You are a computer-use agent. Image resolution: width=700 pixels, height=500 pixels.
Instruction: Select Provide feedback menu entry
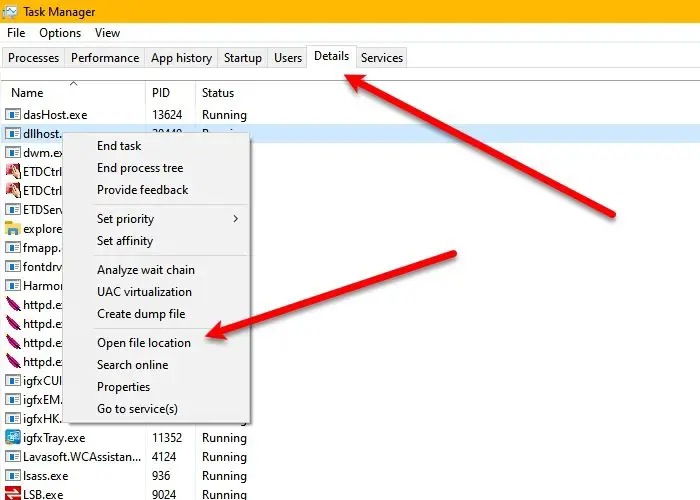tap(142, 190)
